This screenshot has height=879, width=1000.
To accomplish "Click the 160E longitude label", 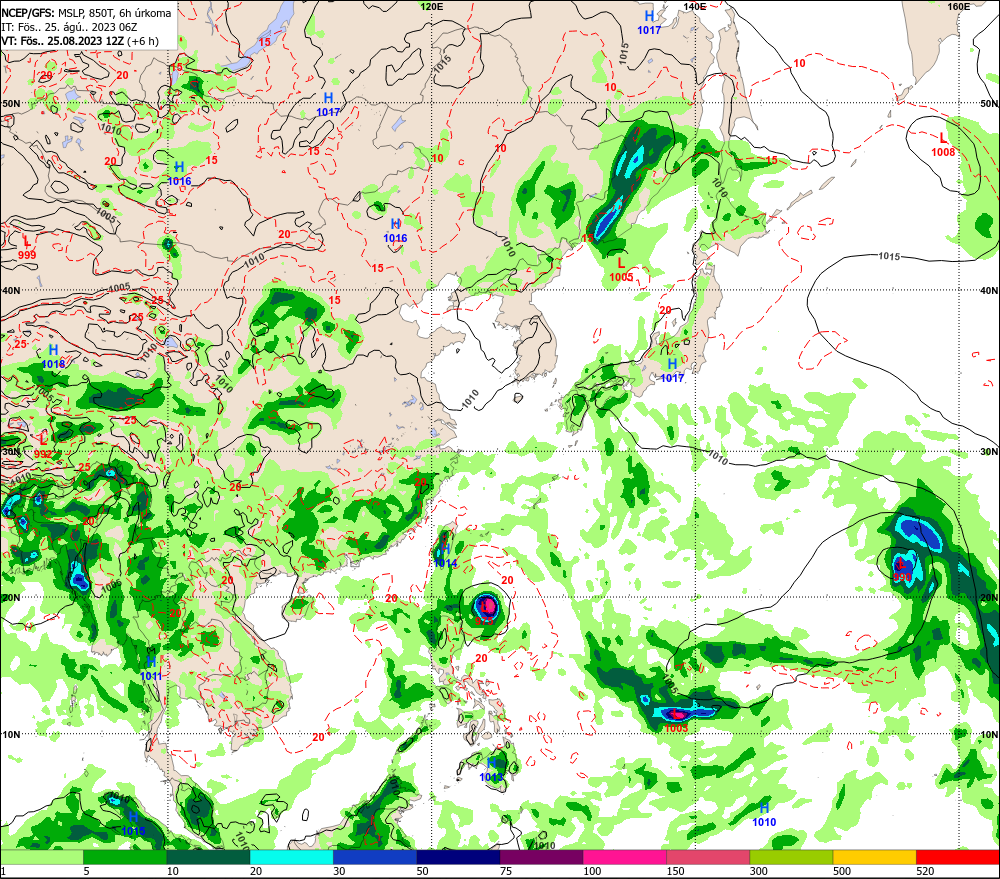I will tap(959, 6).
